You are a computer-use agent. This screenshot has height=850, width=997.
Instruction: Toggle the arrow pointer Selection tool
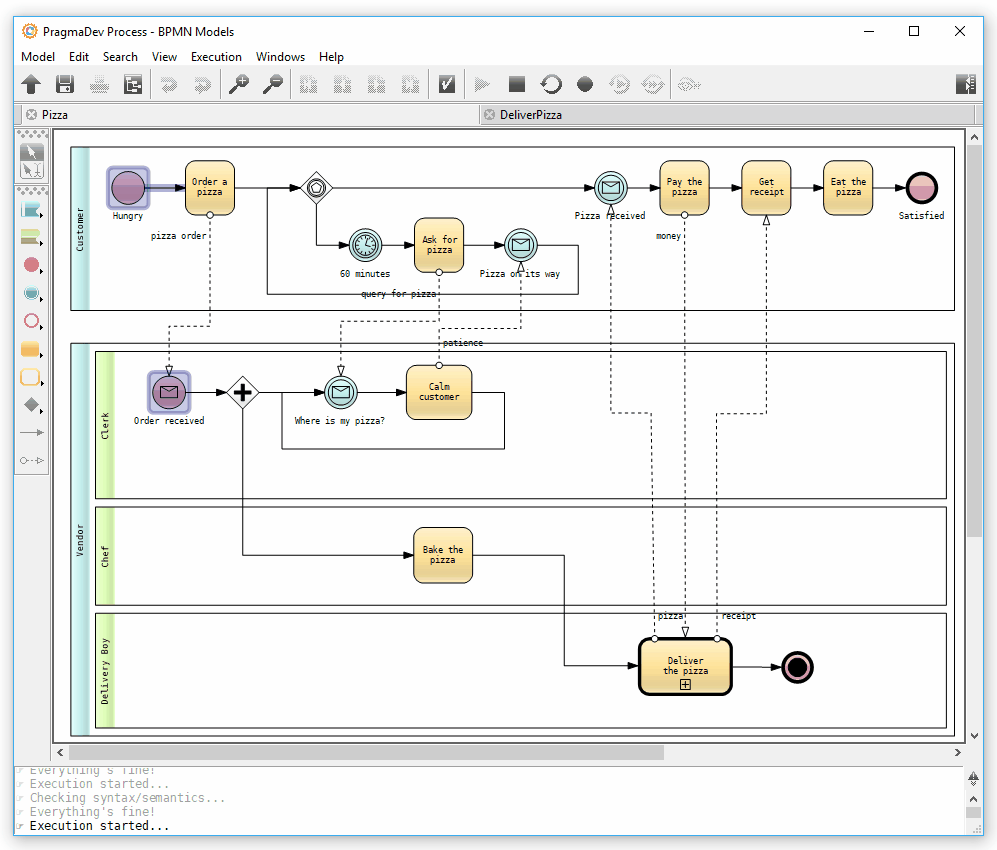(x=32, y=152)
